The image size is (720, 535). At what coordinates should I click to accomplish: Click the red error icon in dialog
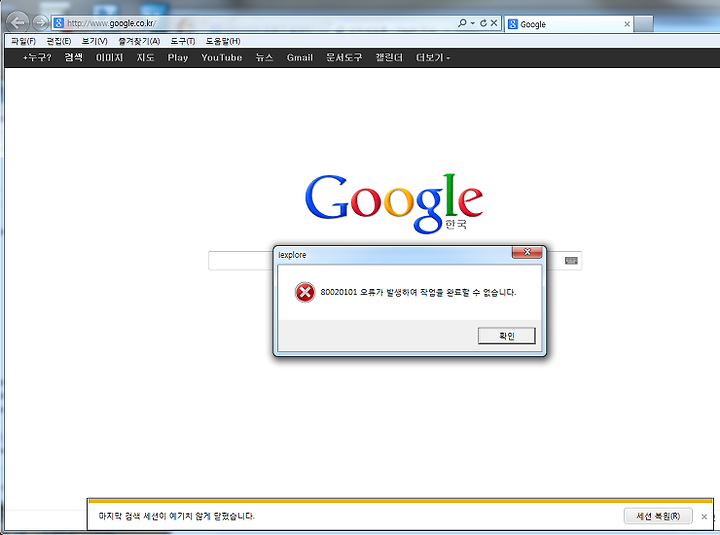[x=305, y=293]
